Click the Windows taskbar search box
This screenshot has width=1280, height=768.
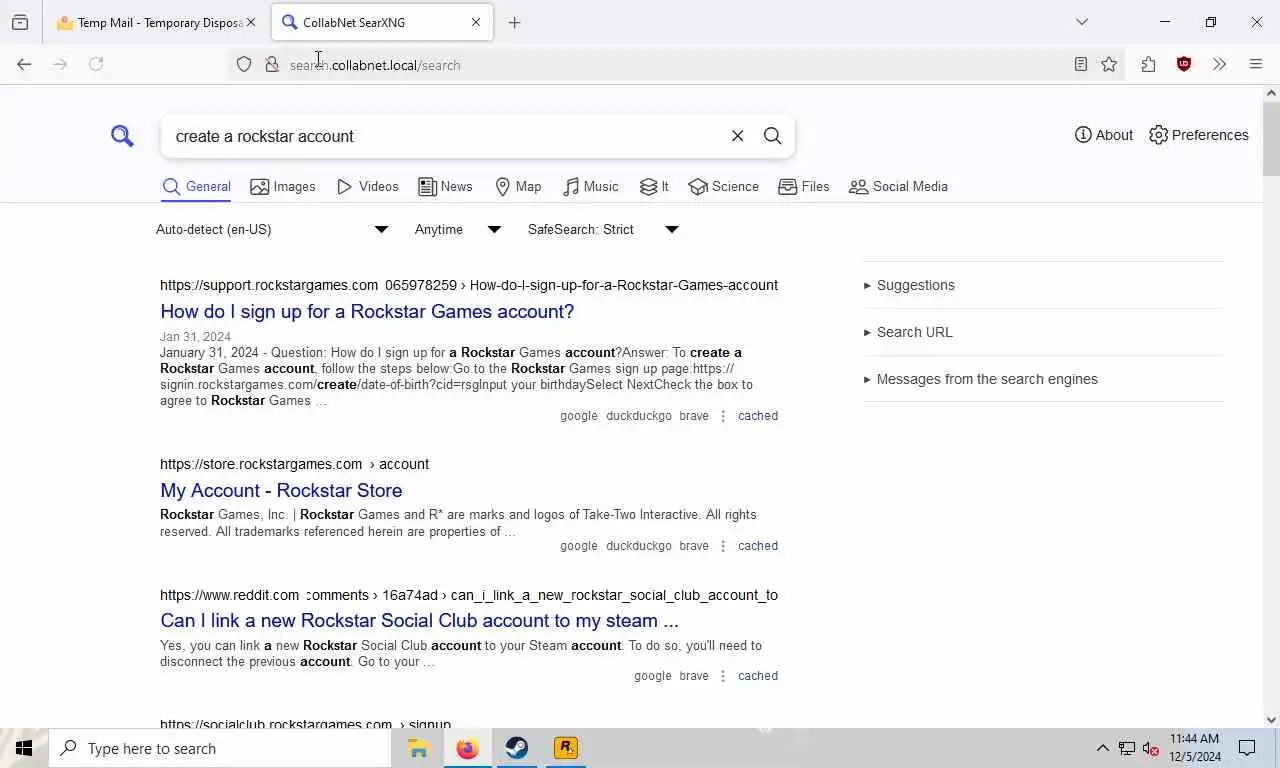[220, 748]
